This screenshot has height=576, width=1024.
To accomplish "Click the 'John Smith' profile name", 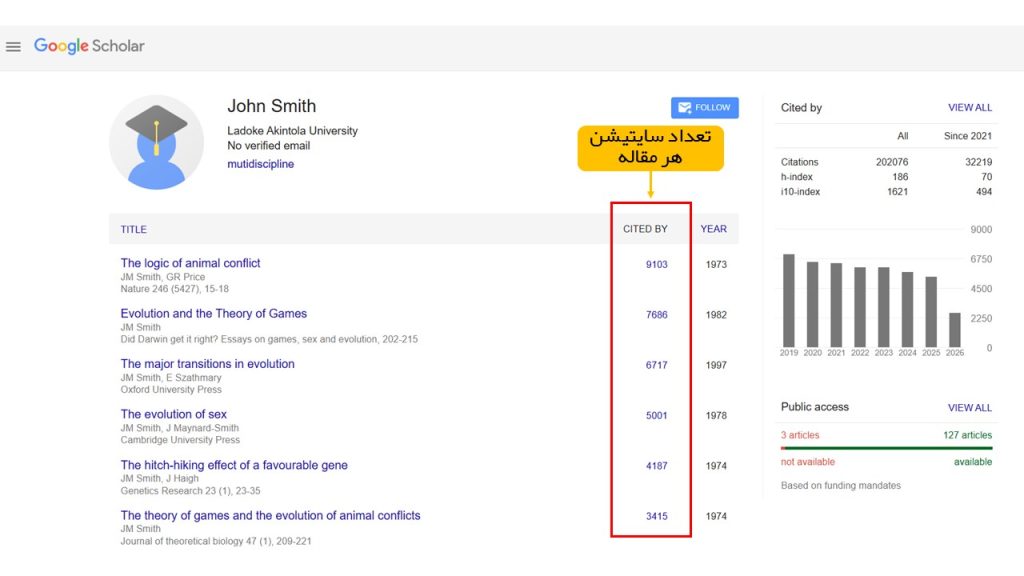I will [x=271, y=106].
